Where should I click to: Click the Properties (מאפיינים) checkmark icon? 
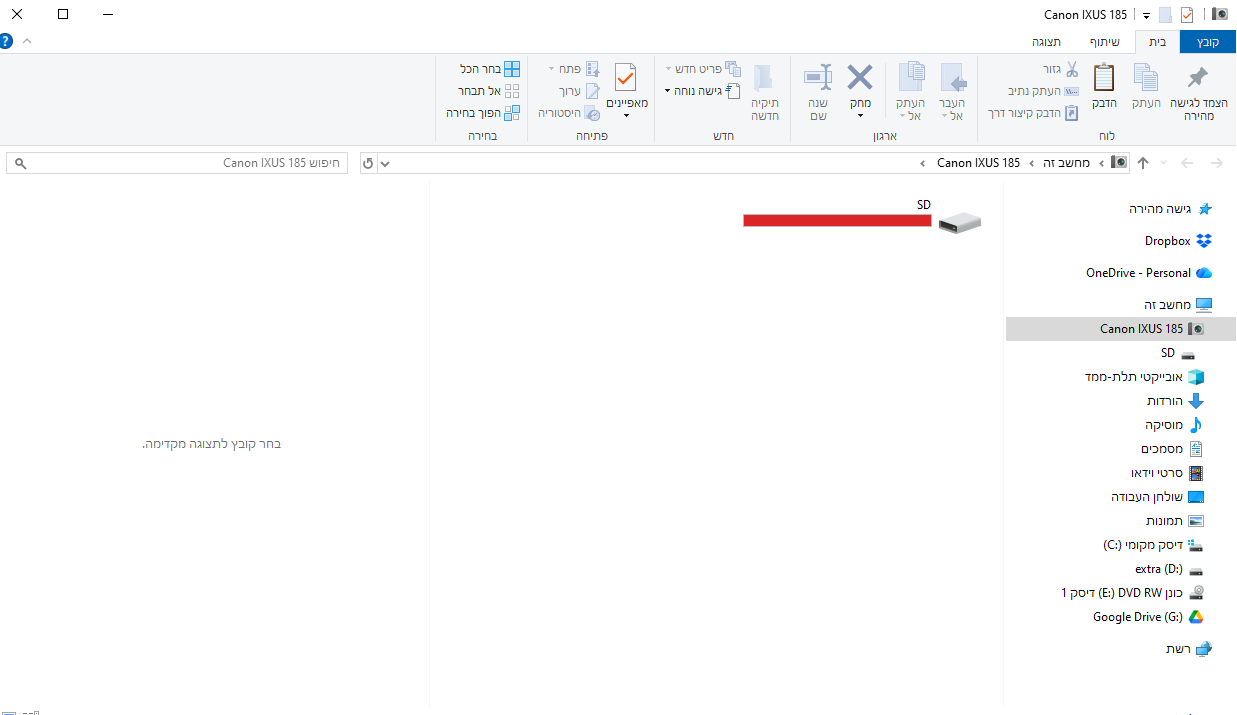pyautogui.click(x=626, y=77)
